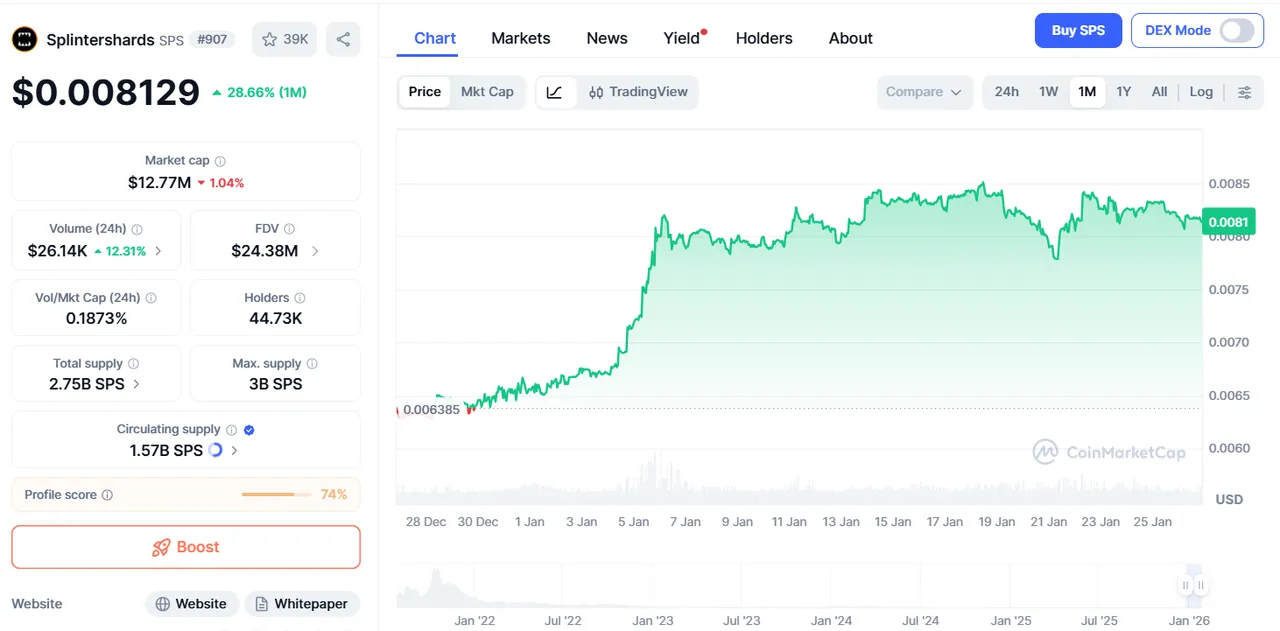The image size is (1280, 631).
Task: Click the Profile score progress bar
Action: (276, 495)
